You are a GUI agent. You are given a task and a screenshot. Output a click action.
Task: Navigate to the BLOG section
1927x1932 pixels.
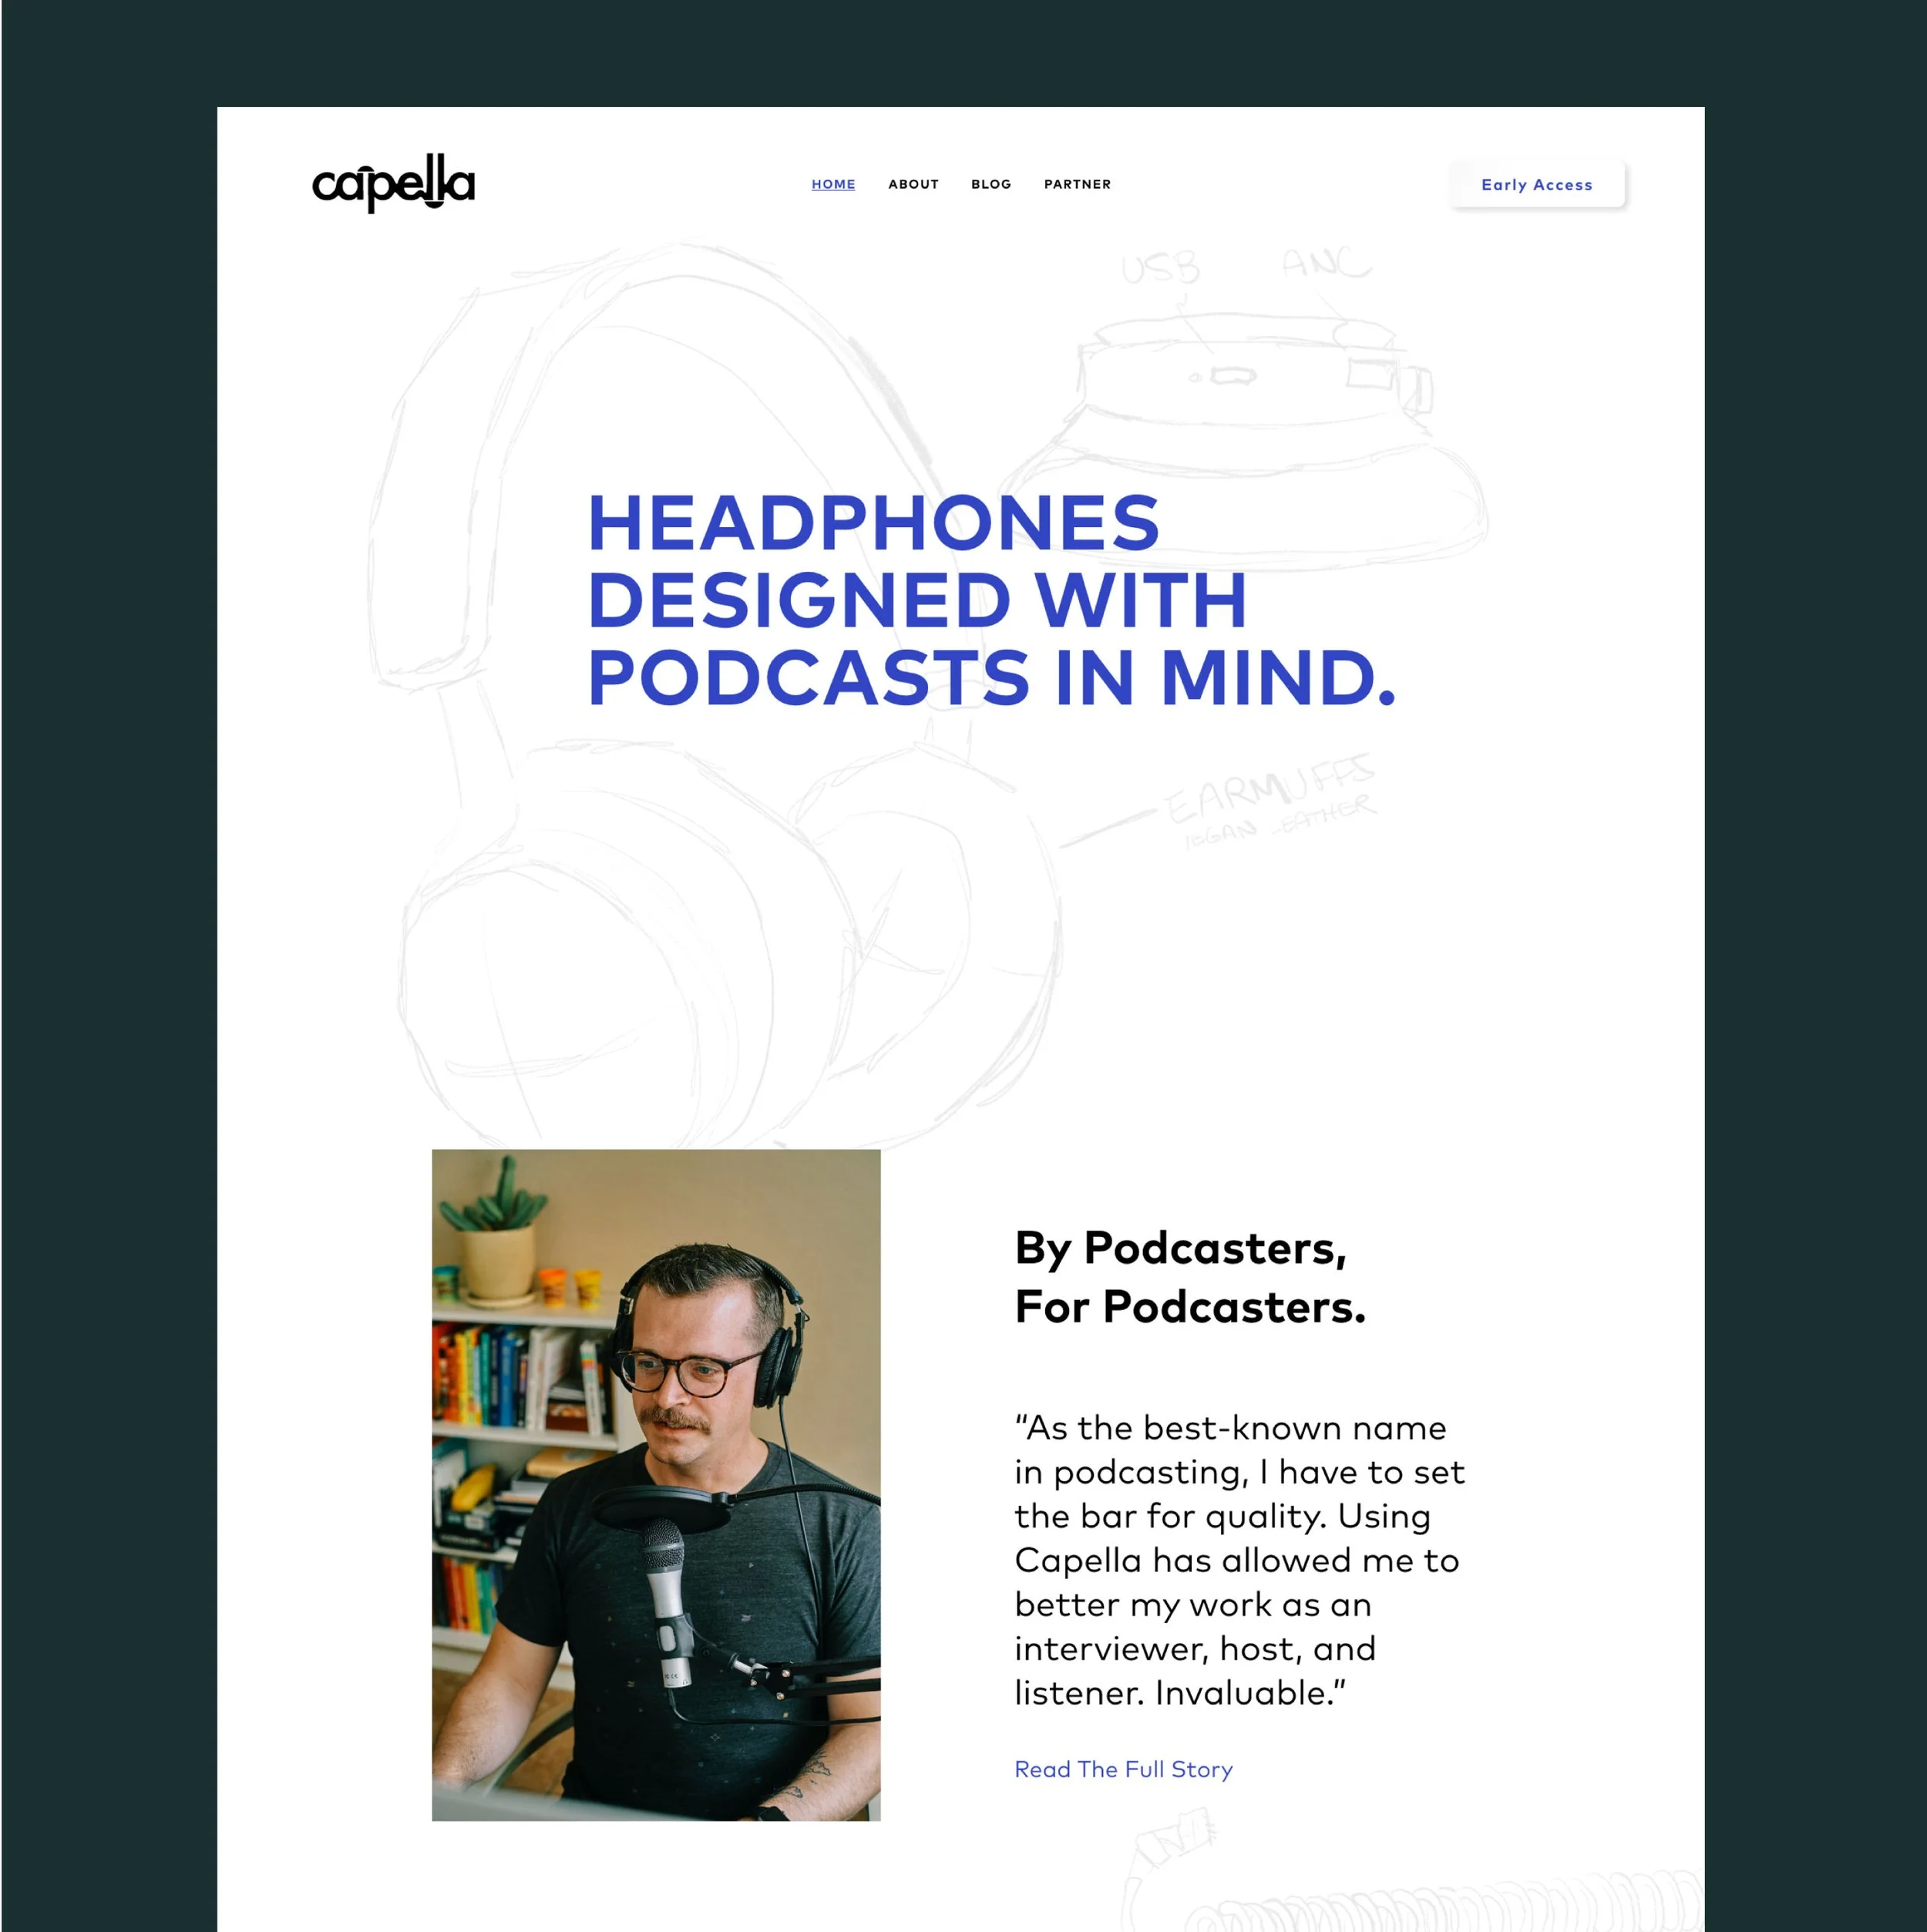click(x=990, y=184)
